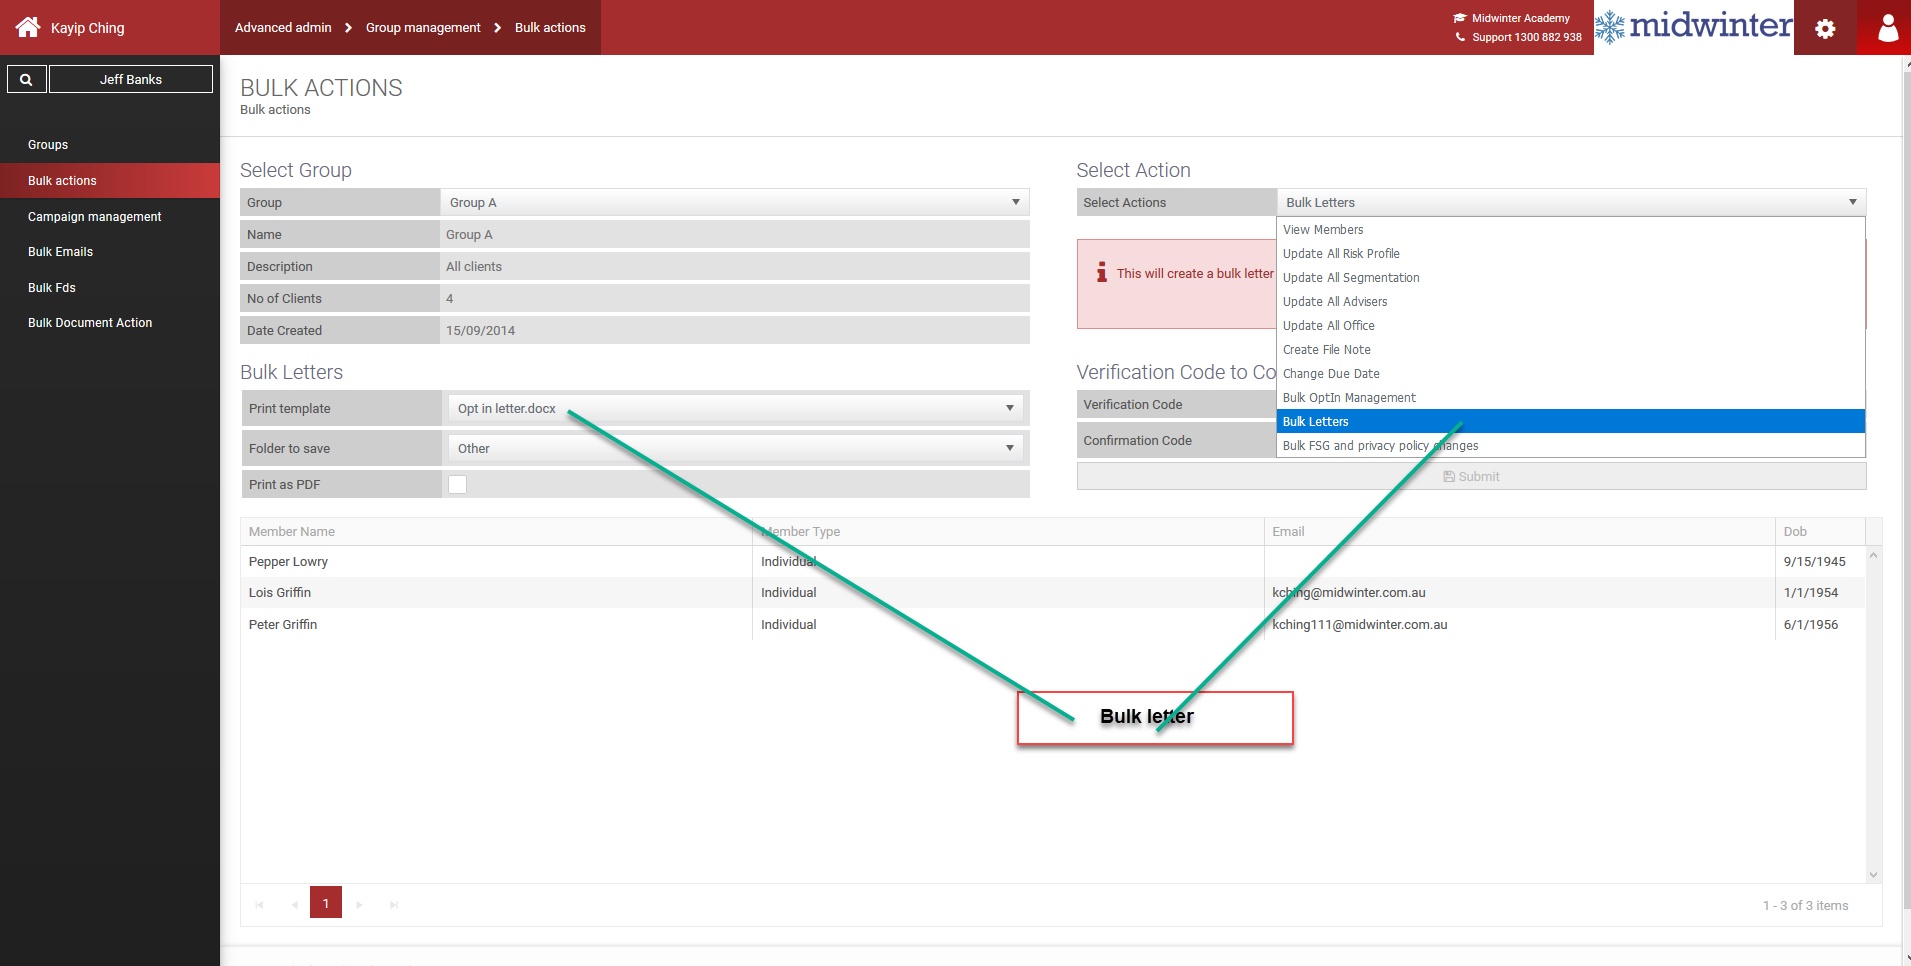Image resolution: width=1911 pixels, height=966 pixels.
Task: Open the Print template dropdown
Action: pyautogui.click(x=735, y=408)
